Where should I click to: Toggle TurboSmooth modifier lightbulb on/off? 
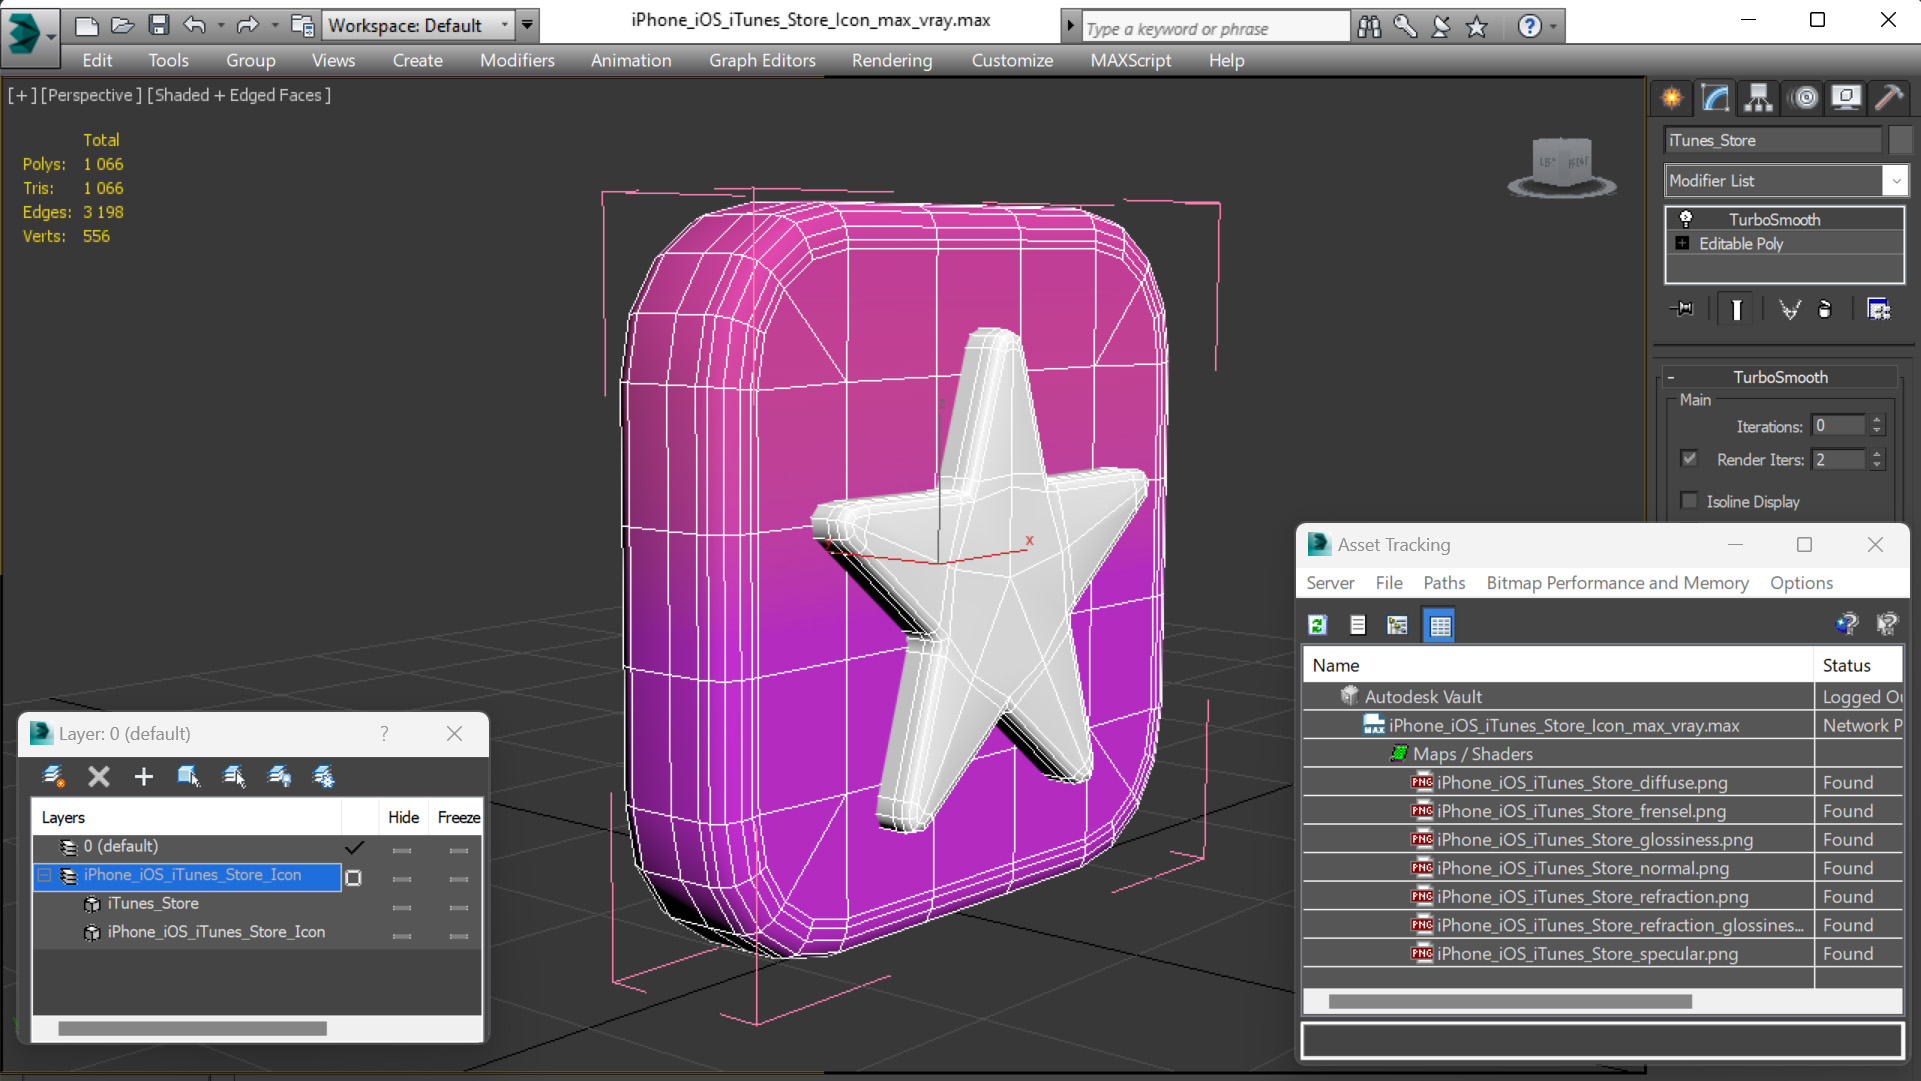1685,218
